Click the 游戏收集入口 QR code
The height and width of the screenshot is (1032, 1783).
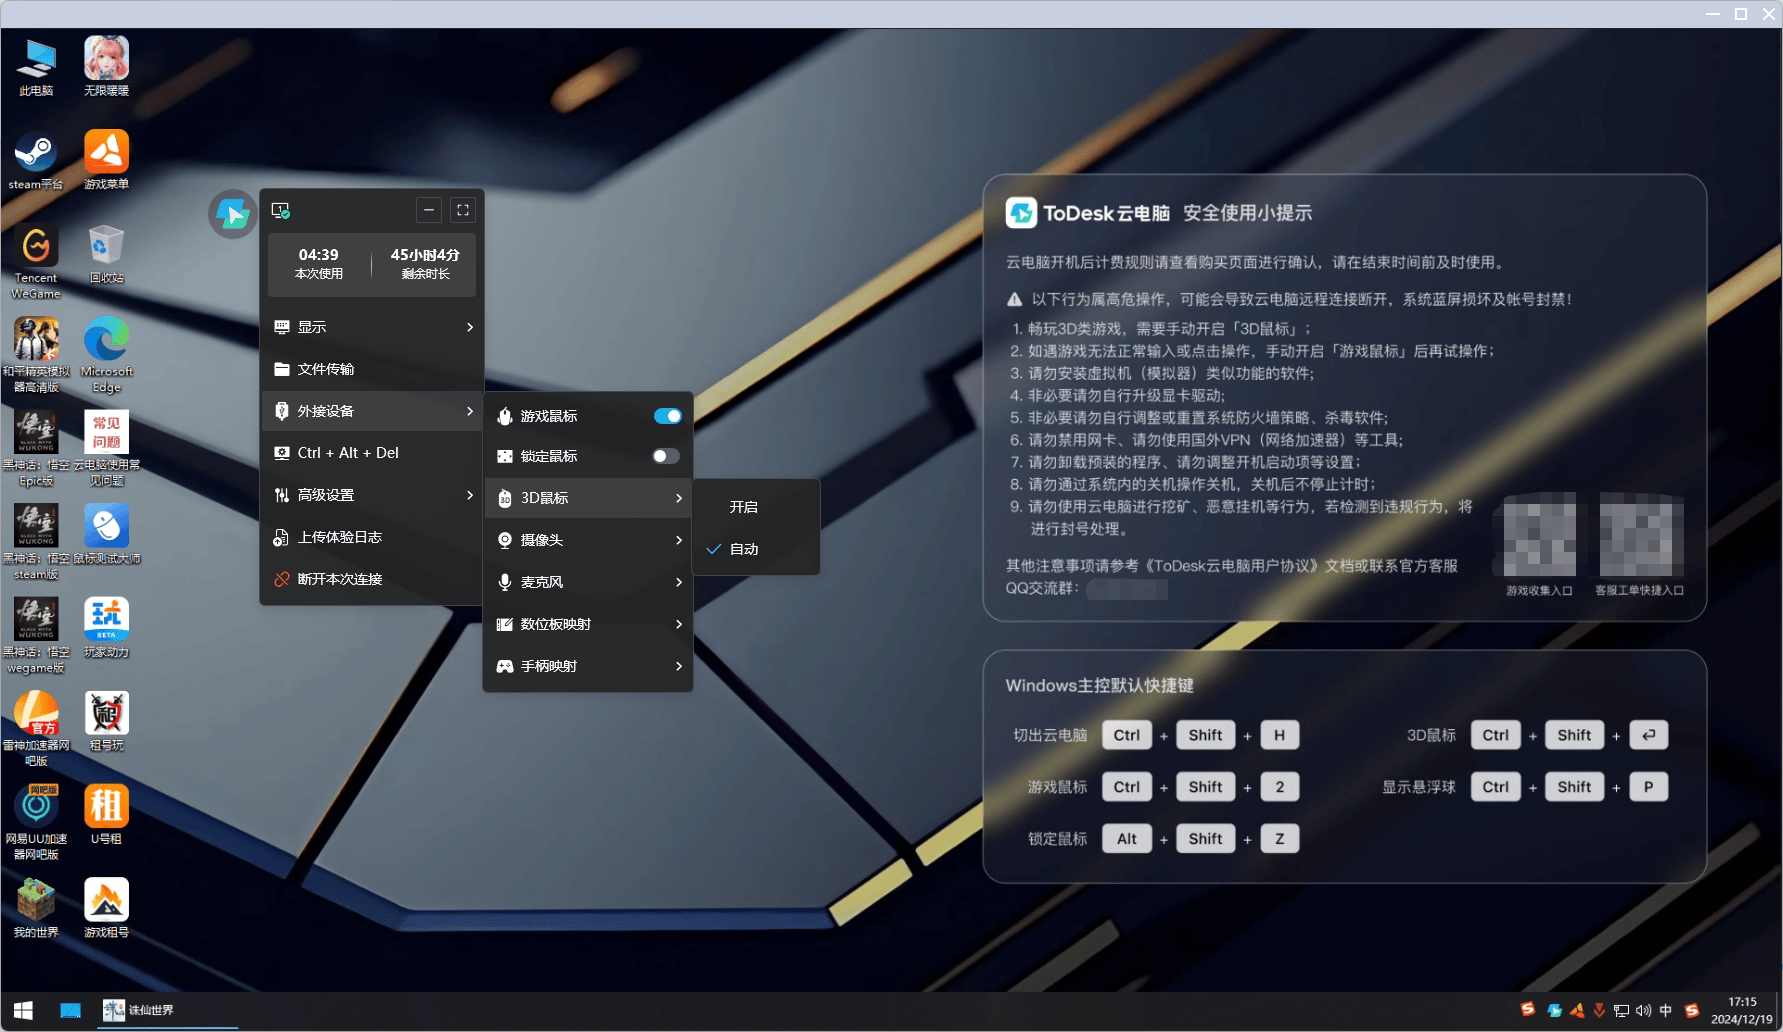[x=1540, y=535]
